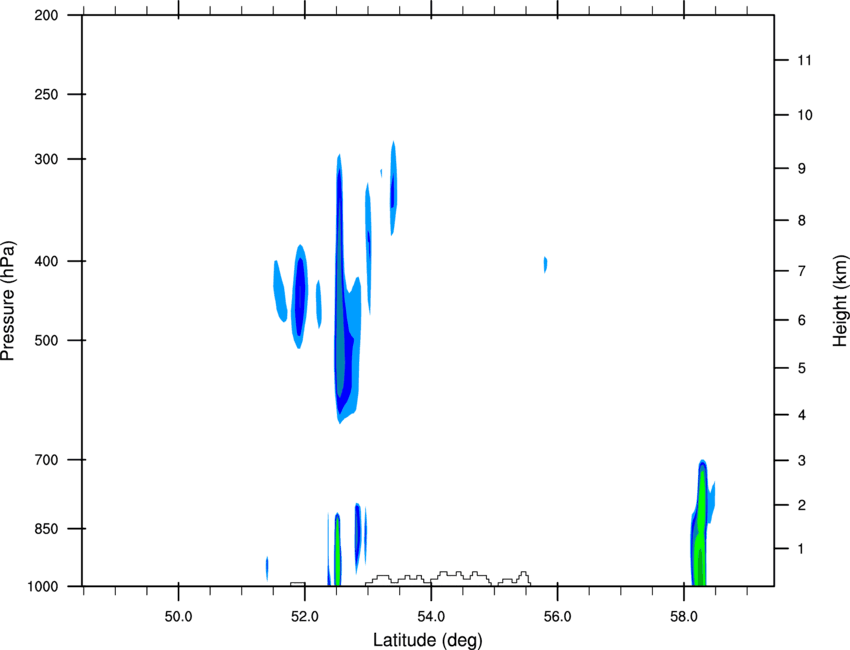Pick the 6 km height label

tap(802, 320)
